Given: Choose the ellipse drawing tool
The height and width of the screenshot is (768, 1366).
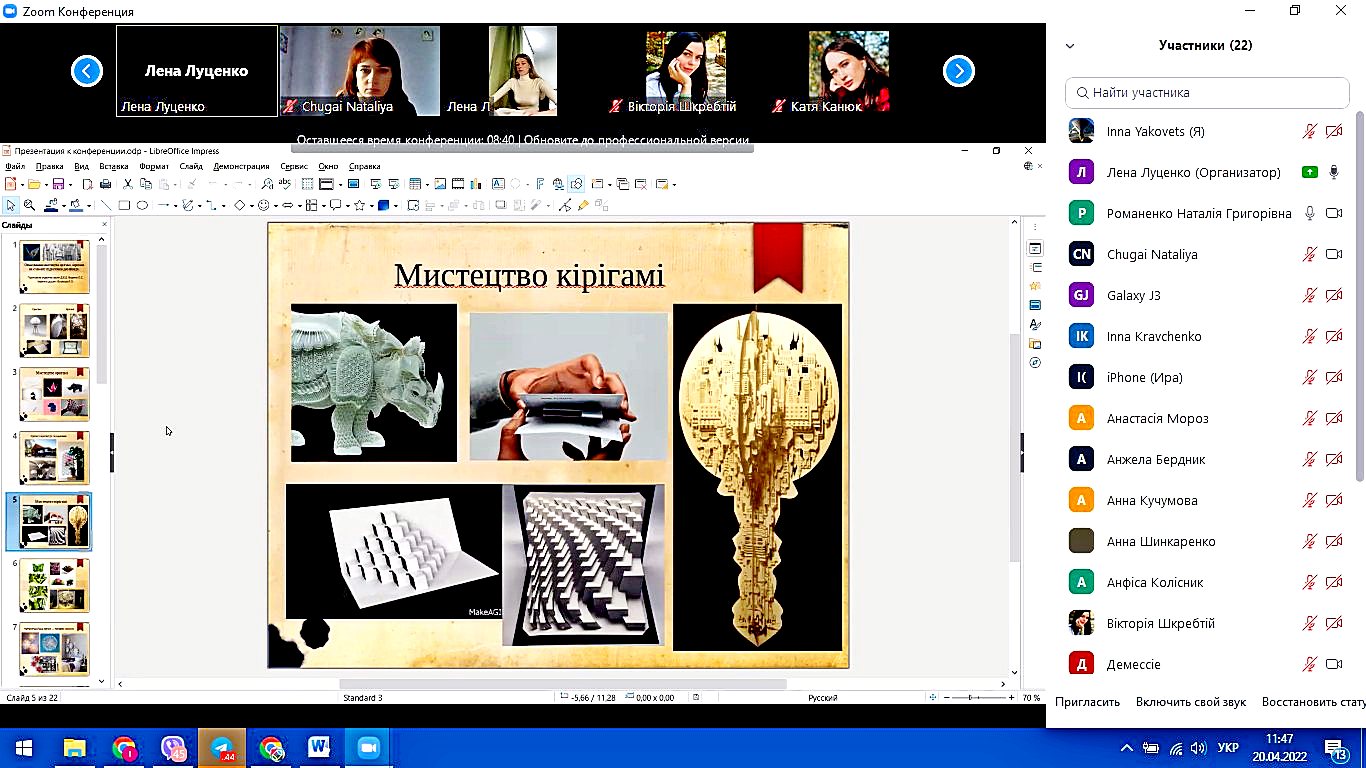Looking at the screenshot, I should pyautogui.click(x=142, y=206).
